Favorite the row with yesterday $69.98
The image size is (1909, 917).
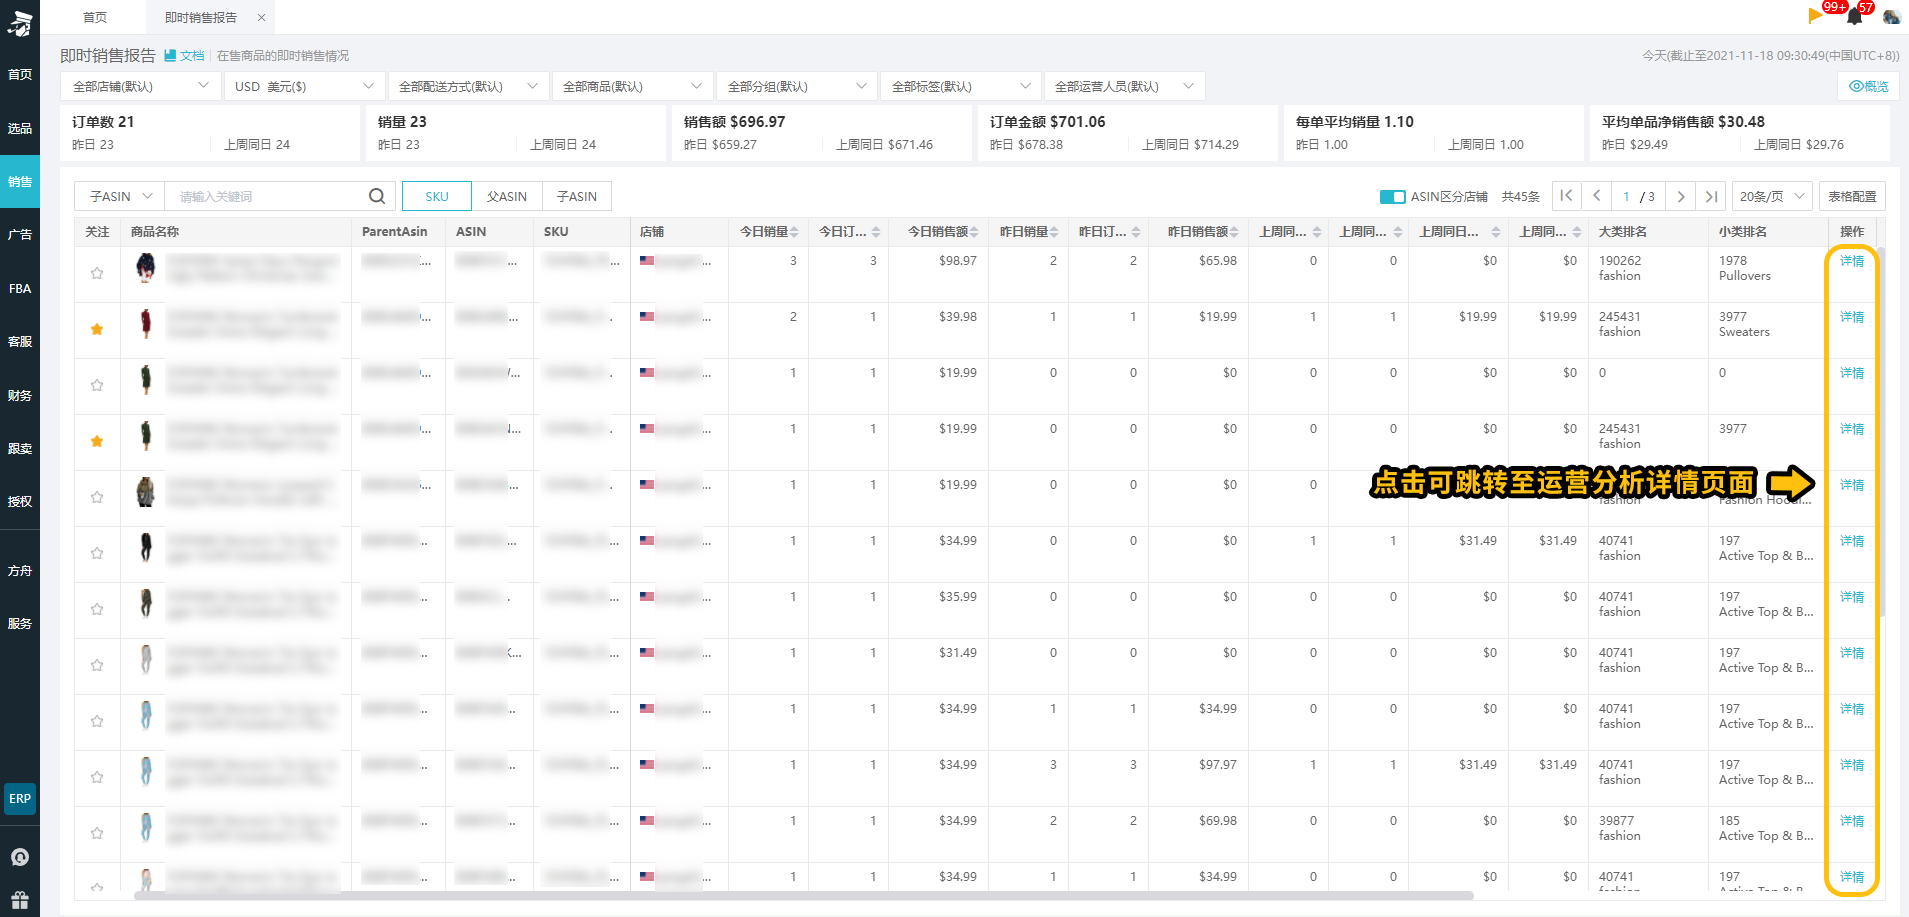coord(97,833)
